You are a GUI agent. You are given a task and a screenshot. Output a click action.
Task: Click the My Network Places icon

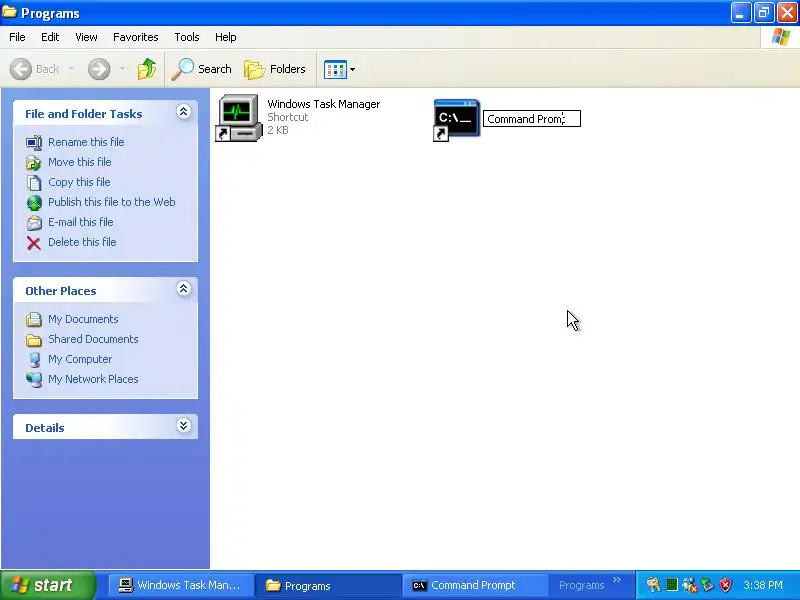[x=34, y=379]
